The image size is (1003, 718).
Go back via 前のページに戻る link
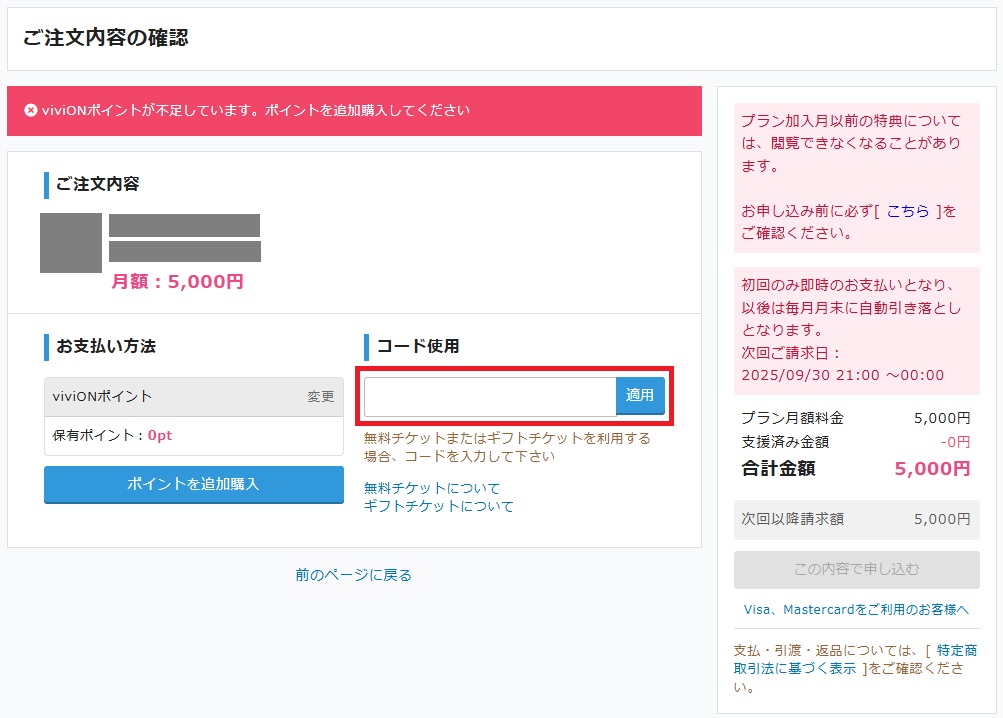click(x=353, y=575)
